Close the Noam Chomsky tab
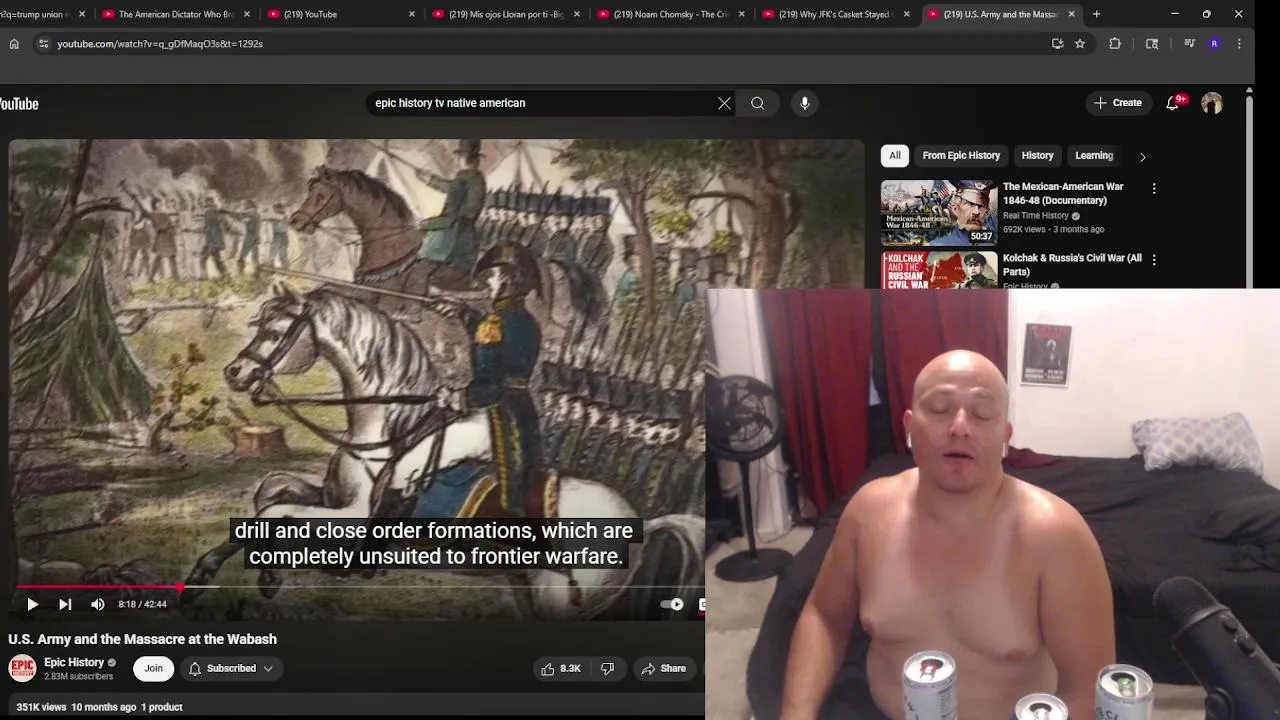This screenshot has width=1280, height=720. pyautogui.click(x=741, y=14)
